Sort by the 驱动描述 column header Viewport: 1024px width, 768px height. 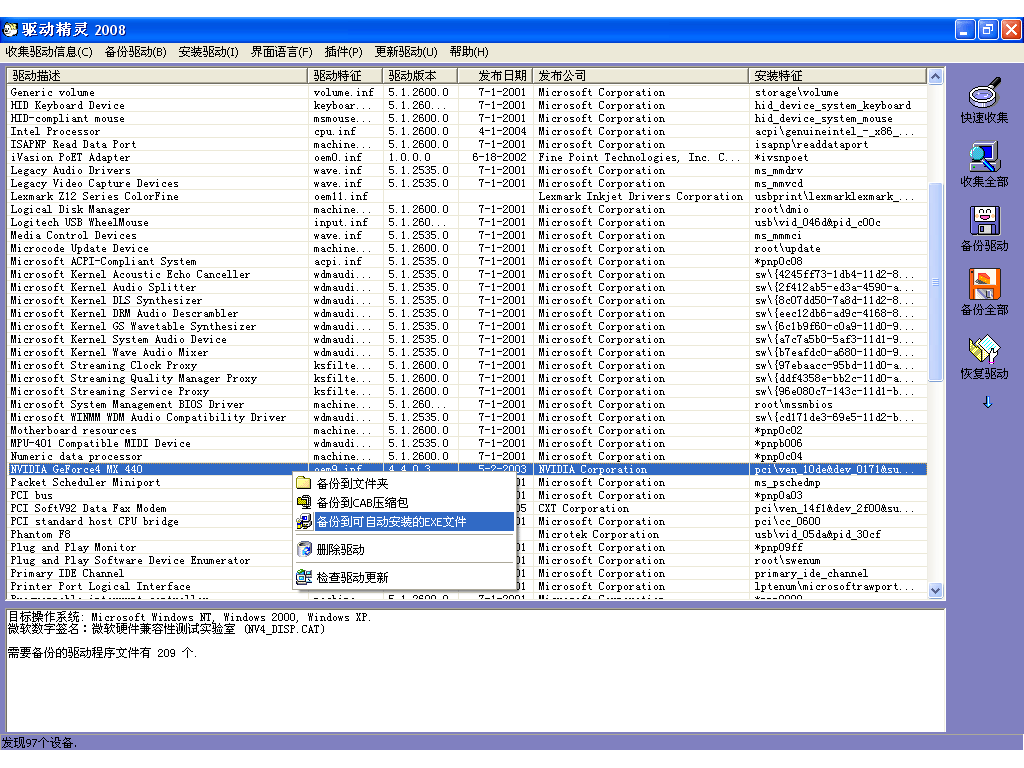click(x=157, y=76)
